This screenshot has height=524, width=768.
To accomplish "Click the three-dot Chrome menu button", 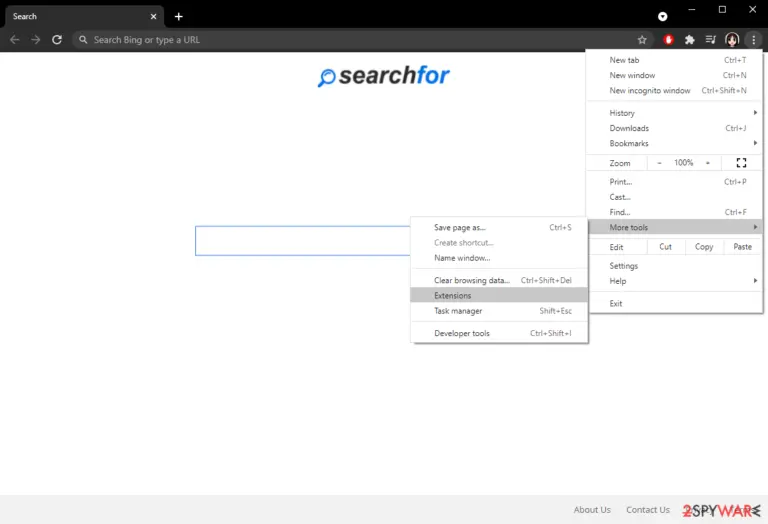I will pyautogui.click(x=753, y=40).
